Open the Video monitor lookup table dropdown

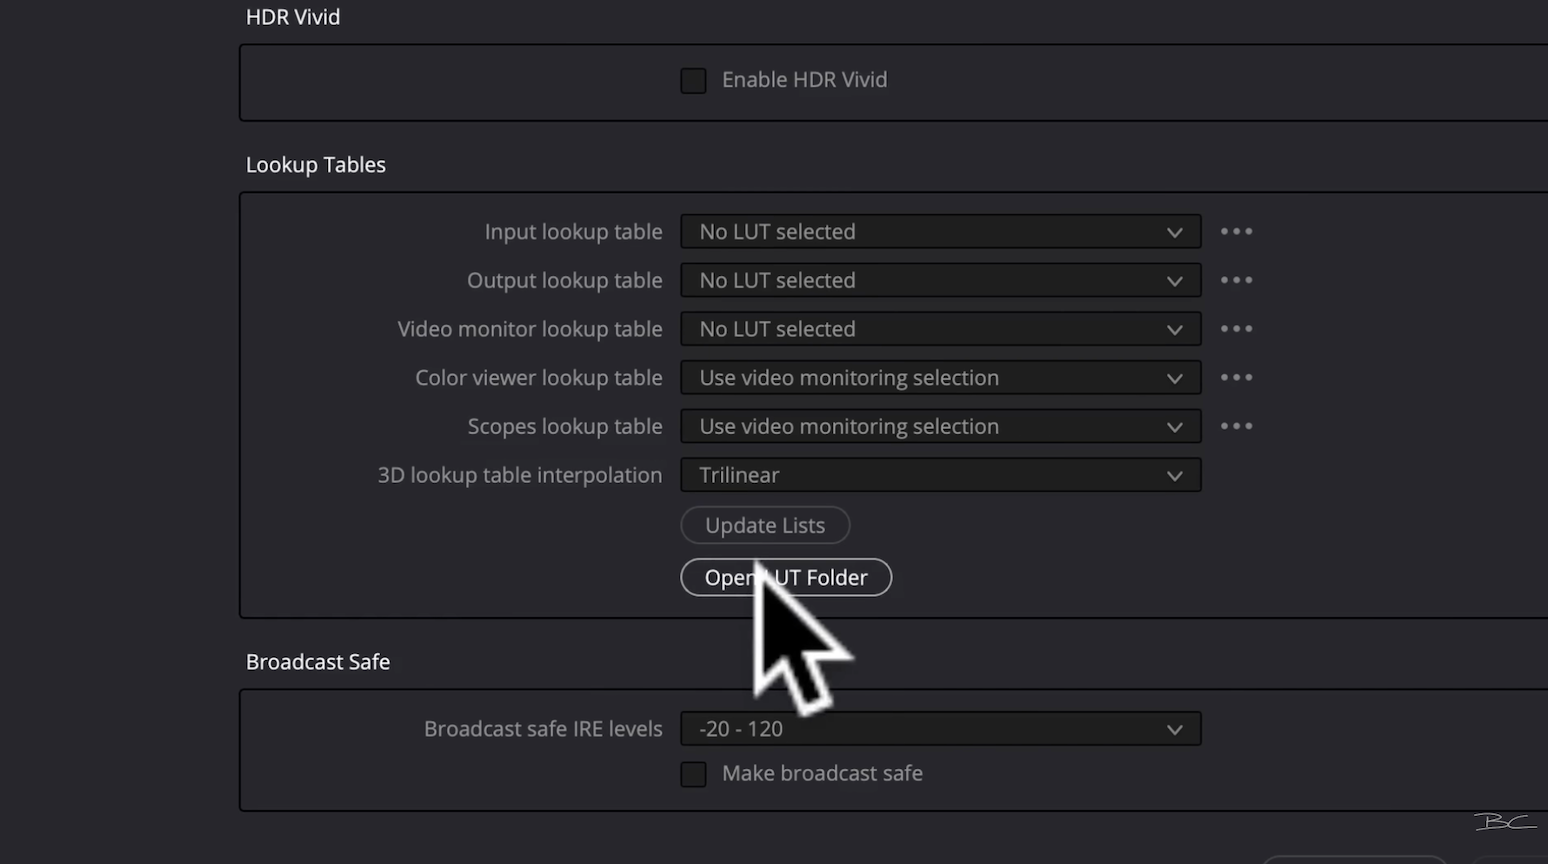point(940,329)
